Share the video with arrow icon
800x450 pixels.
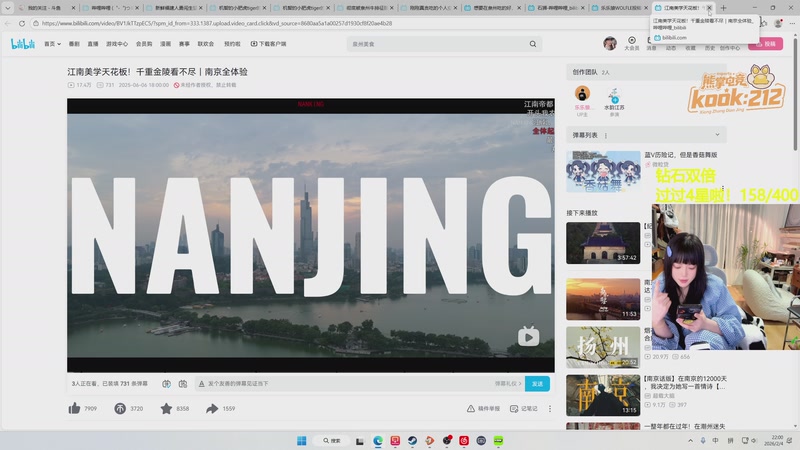[x=212, y=408]
